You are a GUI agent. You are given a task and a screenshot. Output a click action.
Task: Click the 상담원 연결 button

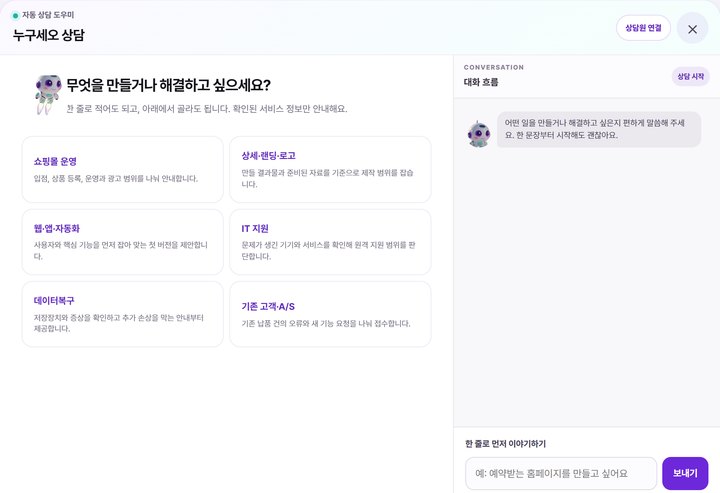pyautogui.click(x=643, y=28)
